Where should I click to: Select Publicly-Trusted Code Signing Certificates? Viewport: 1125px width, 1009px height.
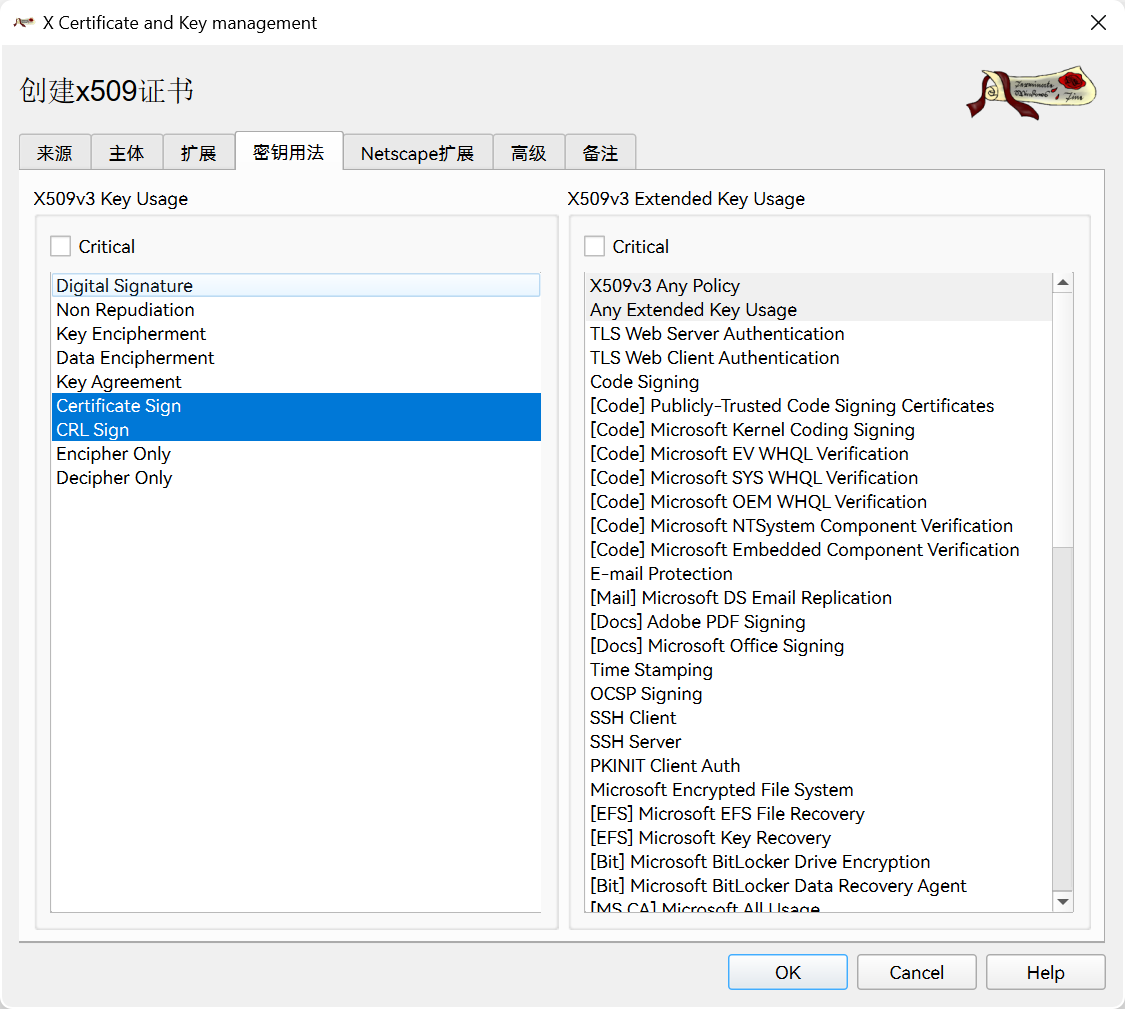pyautogui.click(x=819, y=405)
